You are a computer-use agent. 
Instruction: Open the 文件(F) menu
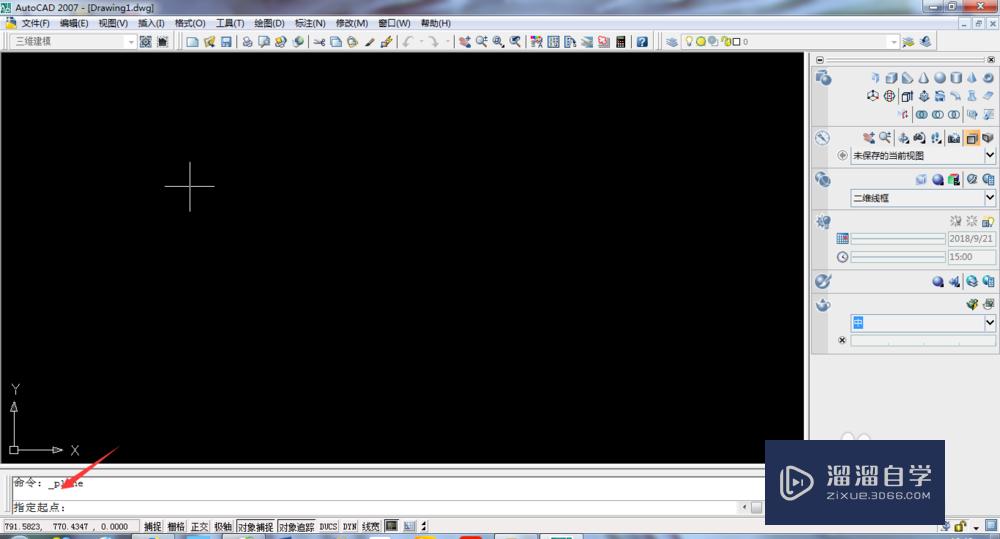35,23
